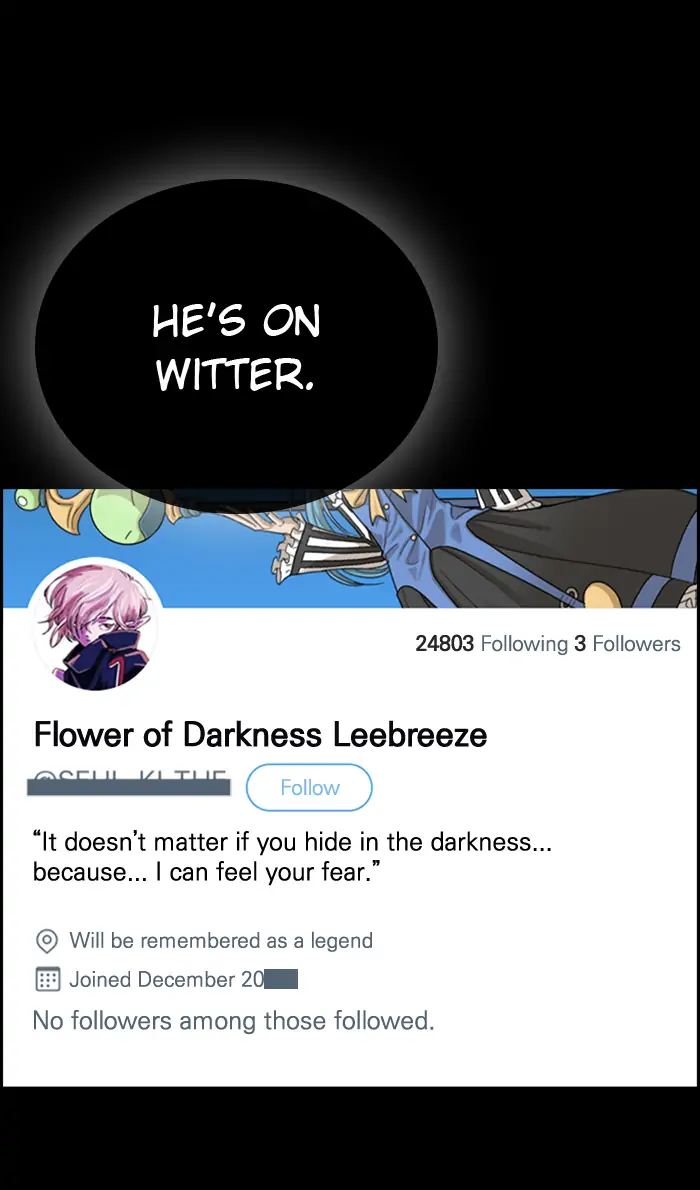The width and height of the screenshot is (700, 1190).
Task: Click the Joined December date text
Action: tap(166, 979)
